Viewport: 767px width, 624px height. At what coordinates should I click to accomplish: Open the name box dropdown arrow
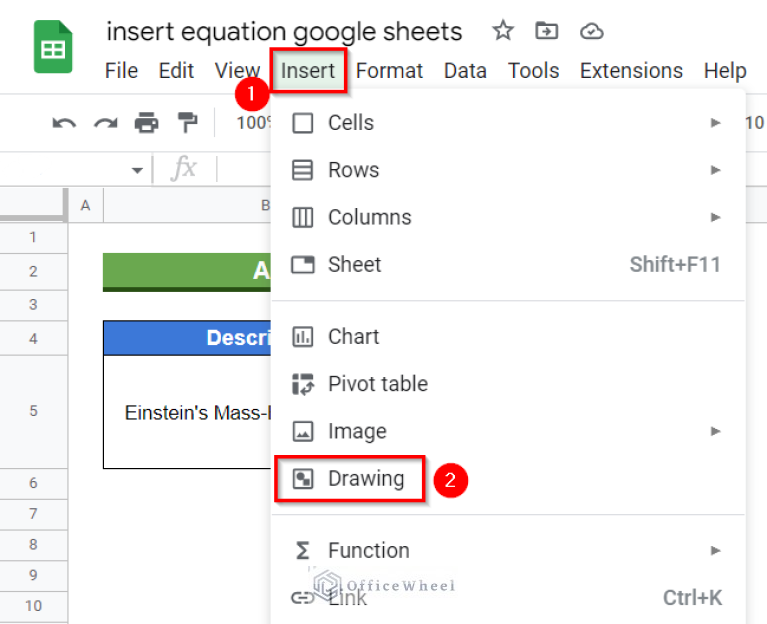click(x=137, y=170)
